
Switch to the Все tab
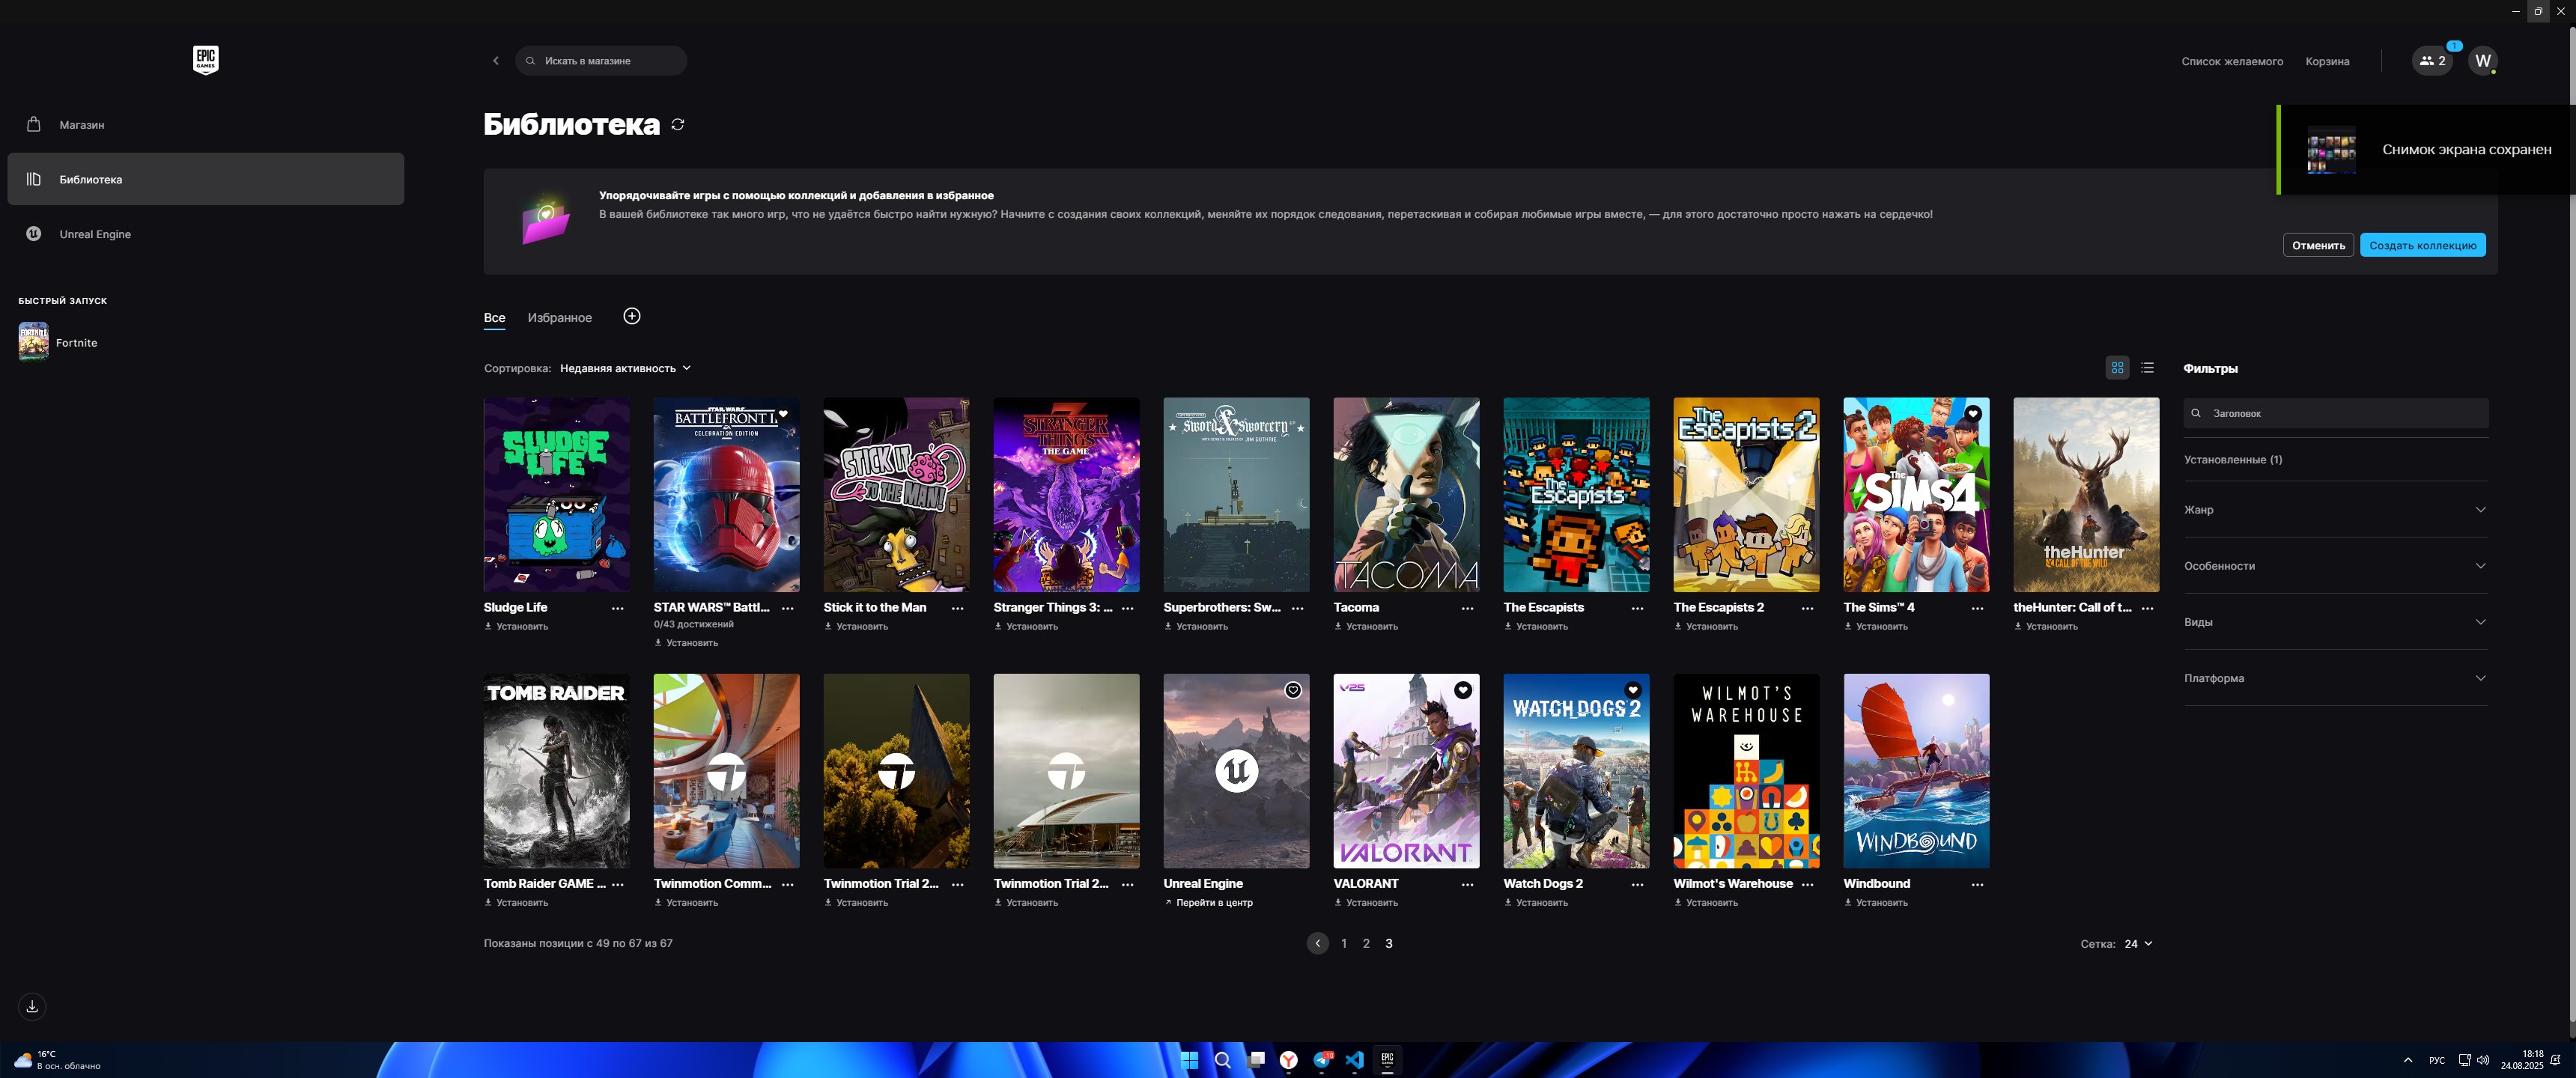pyautogui.click(x=494, y=318)
